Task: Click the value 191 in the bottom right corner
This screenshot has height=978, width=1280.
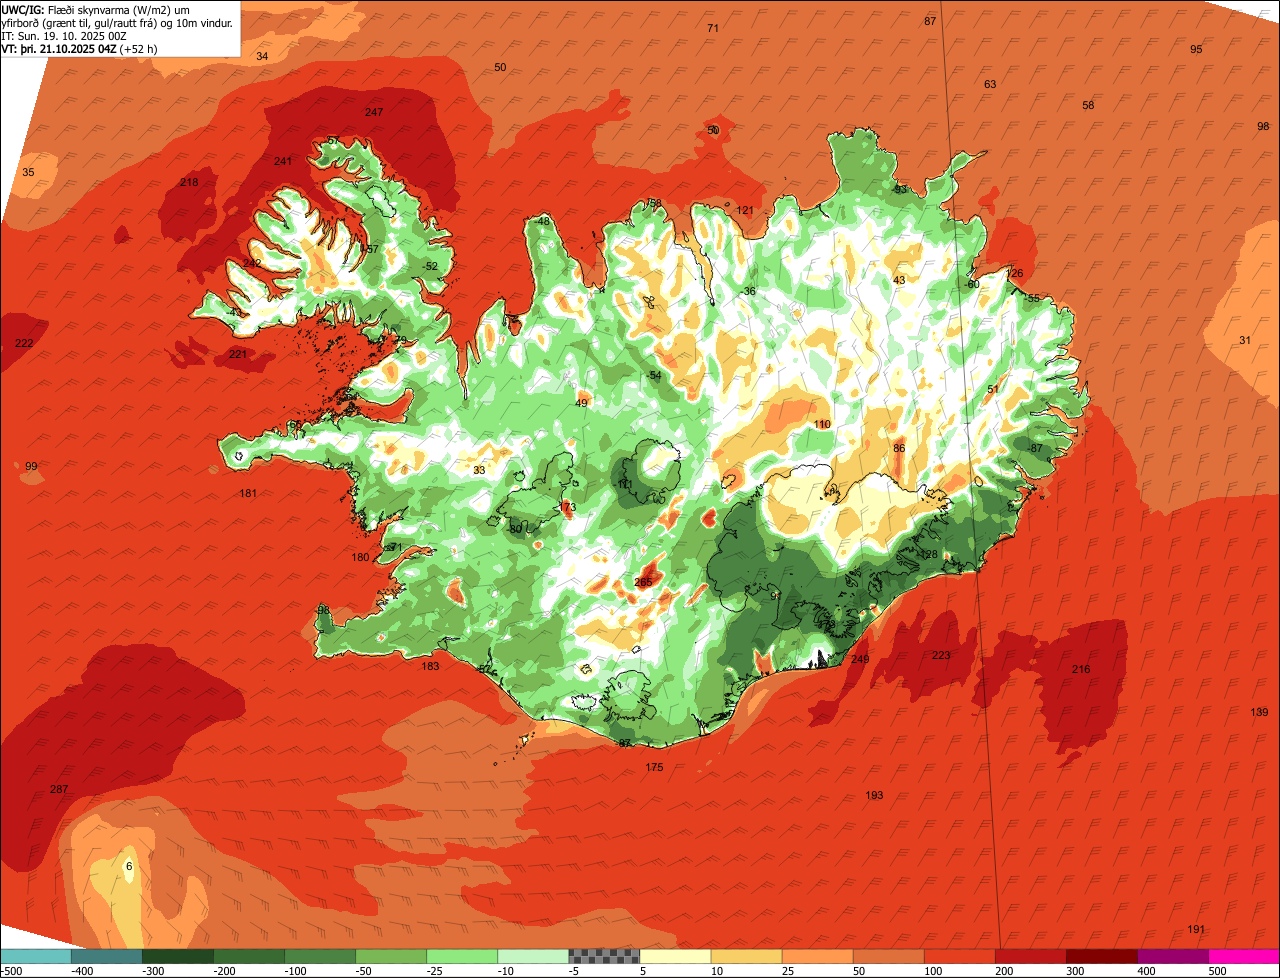Action: 1196,929
